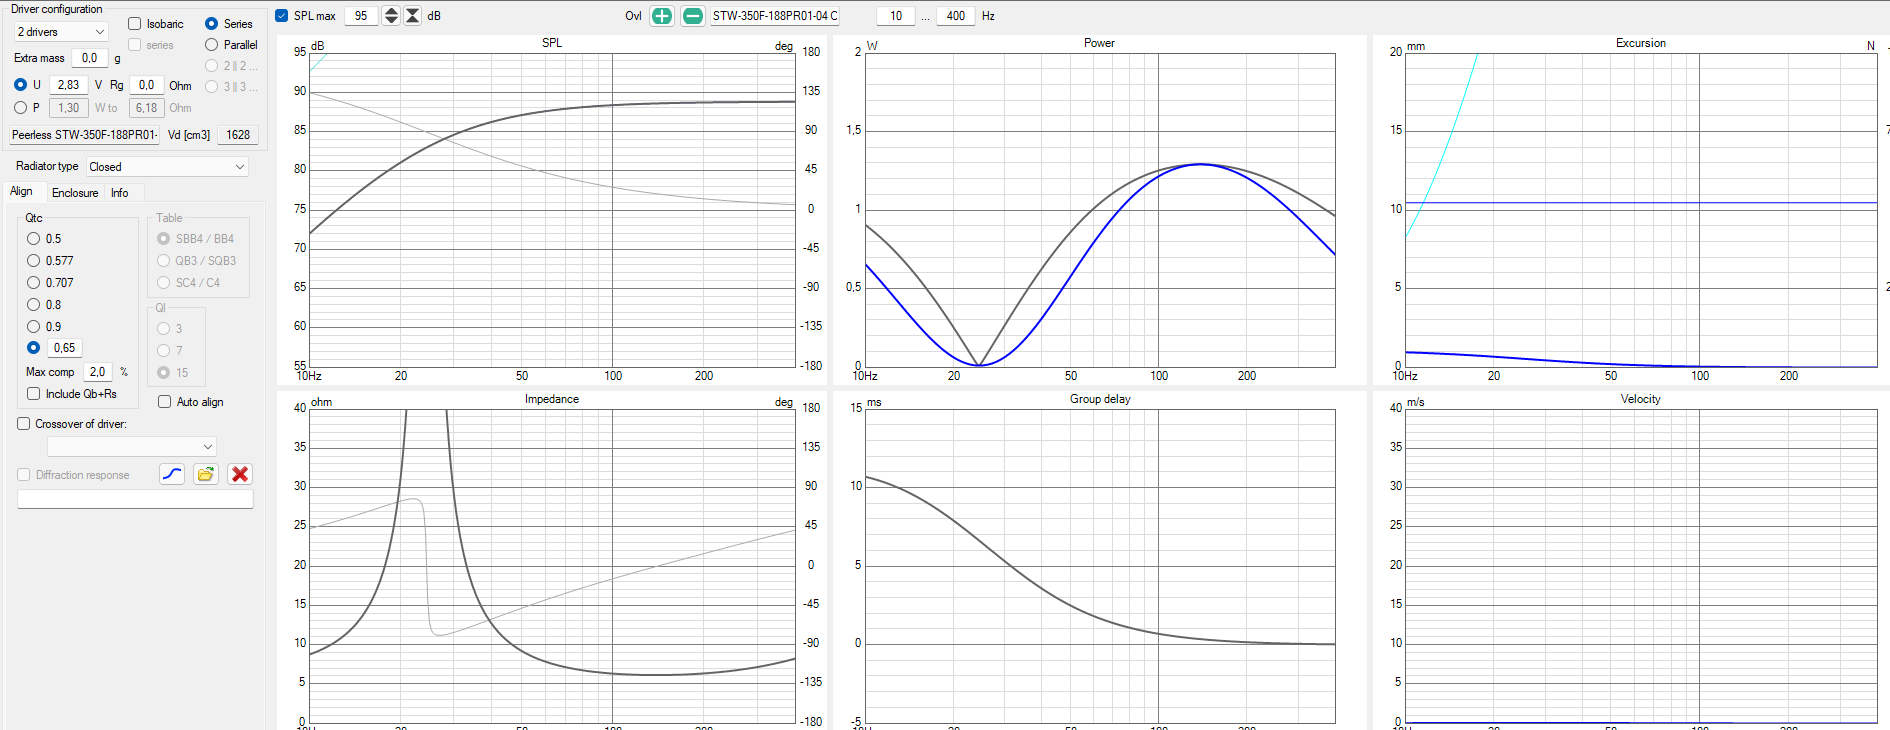Click the Extra mass input field

click(90, 58)
